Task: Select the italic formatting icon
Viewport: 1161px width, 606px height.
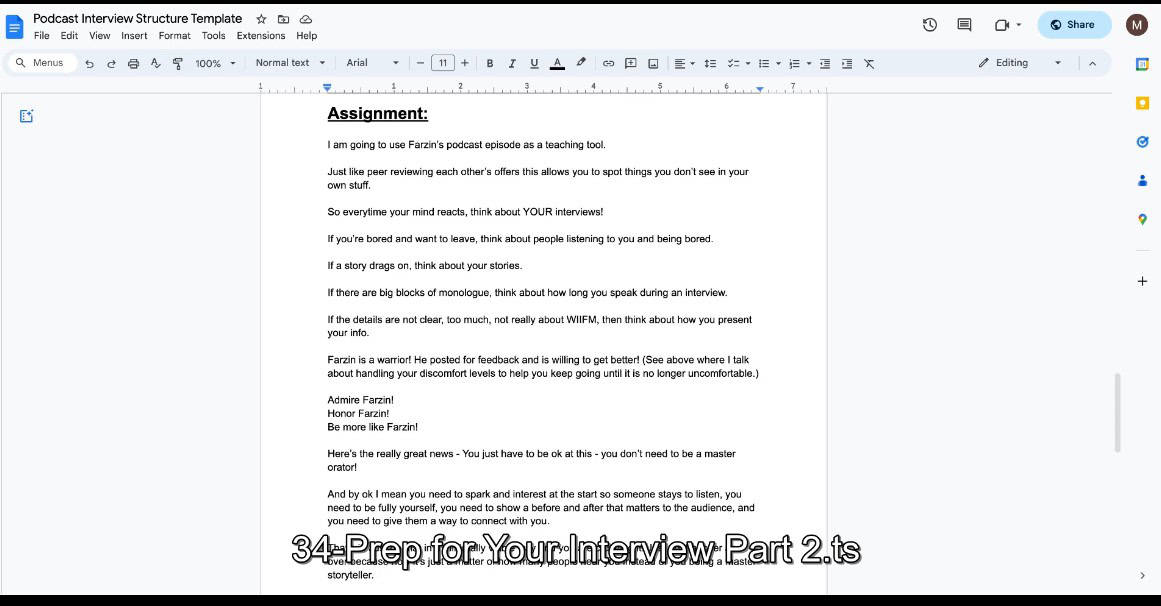Action: (511, 62)
